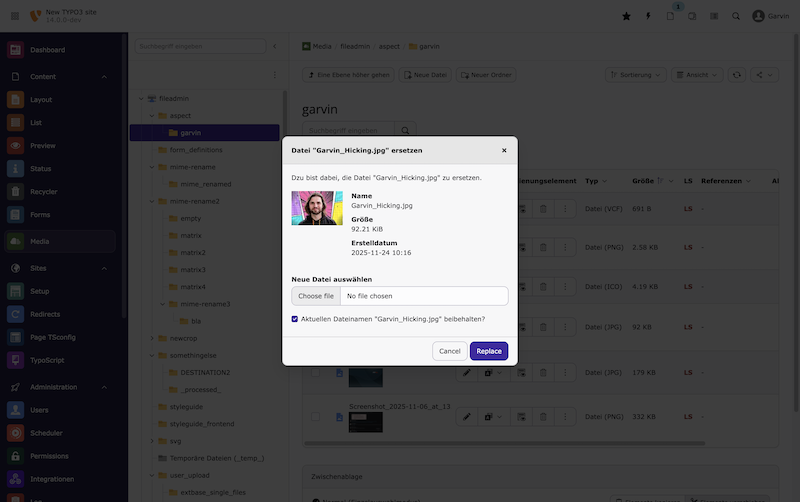Screen dimensions: 800x502
Task: Click the Garvin_Hicking.jpg preview thumbnail
Action: click(x=317, y=208)
